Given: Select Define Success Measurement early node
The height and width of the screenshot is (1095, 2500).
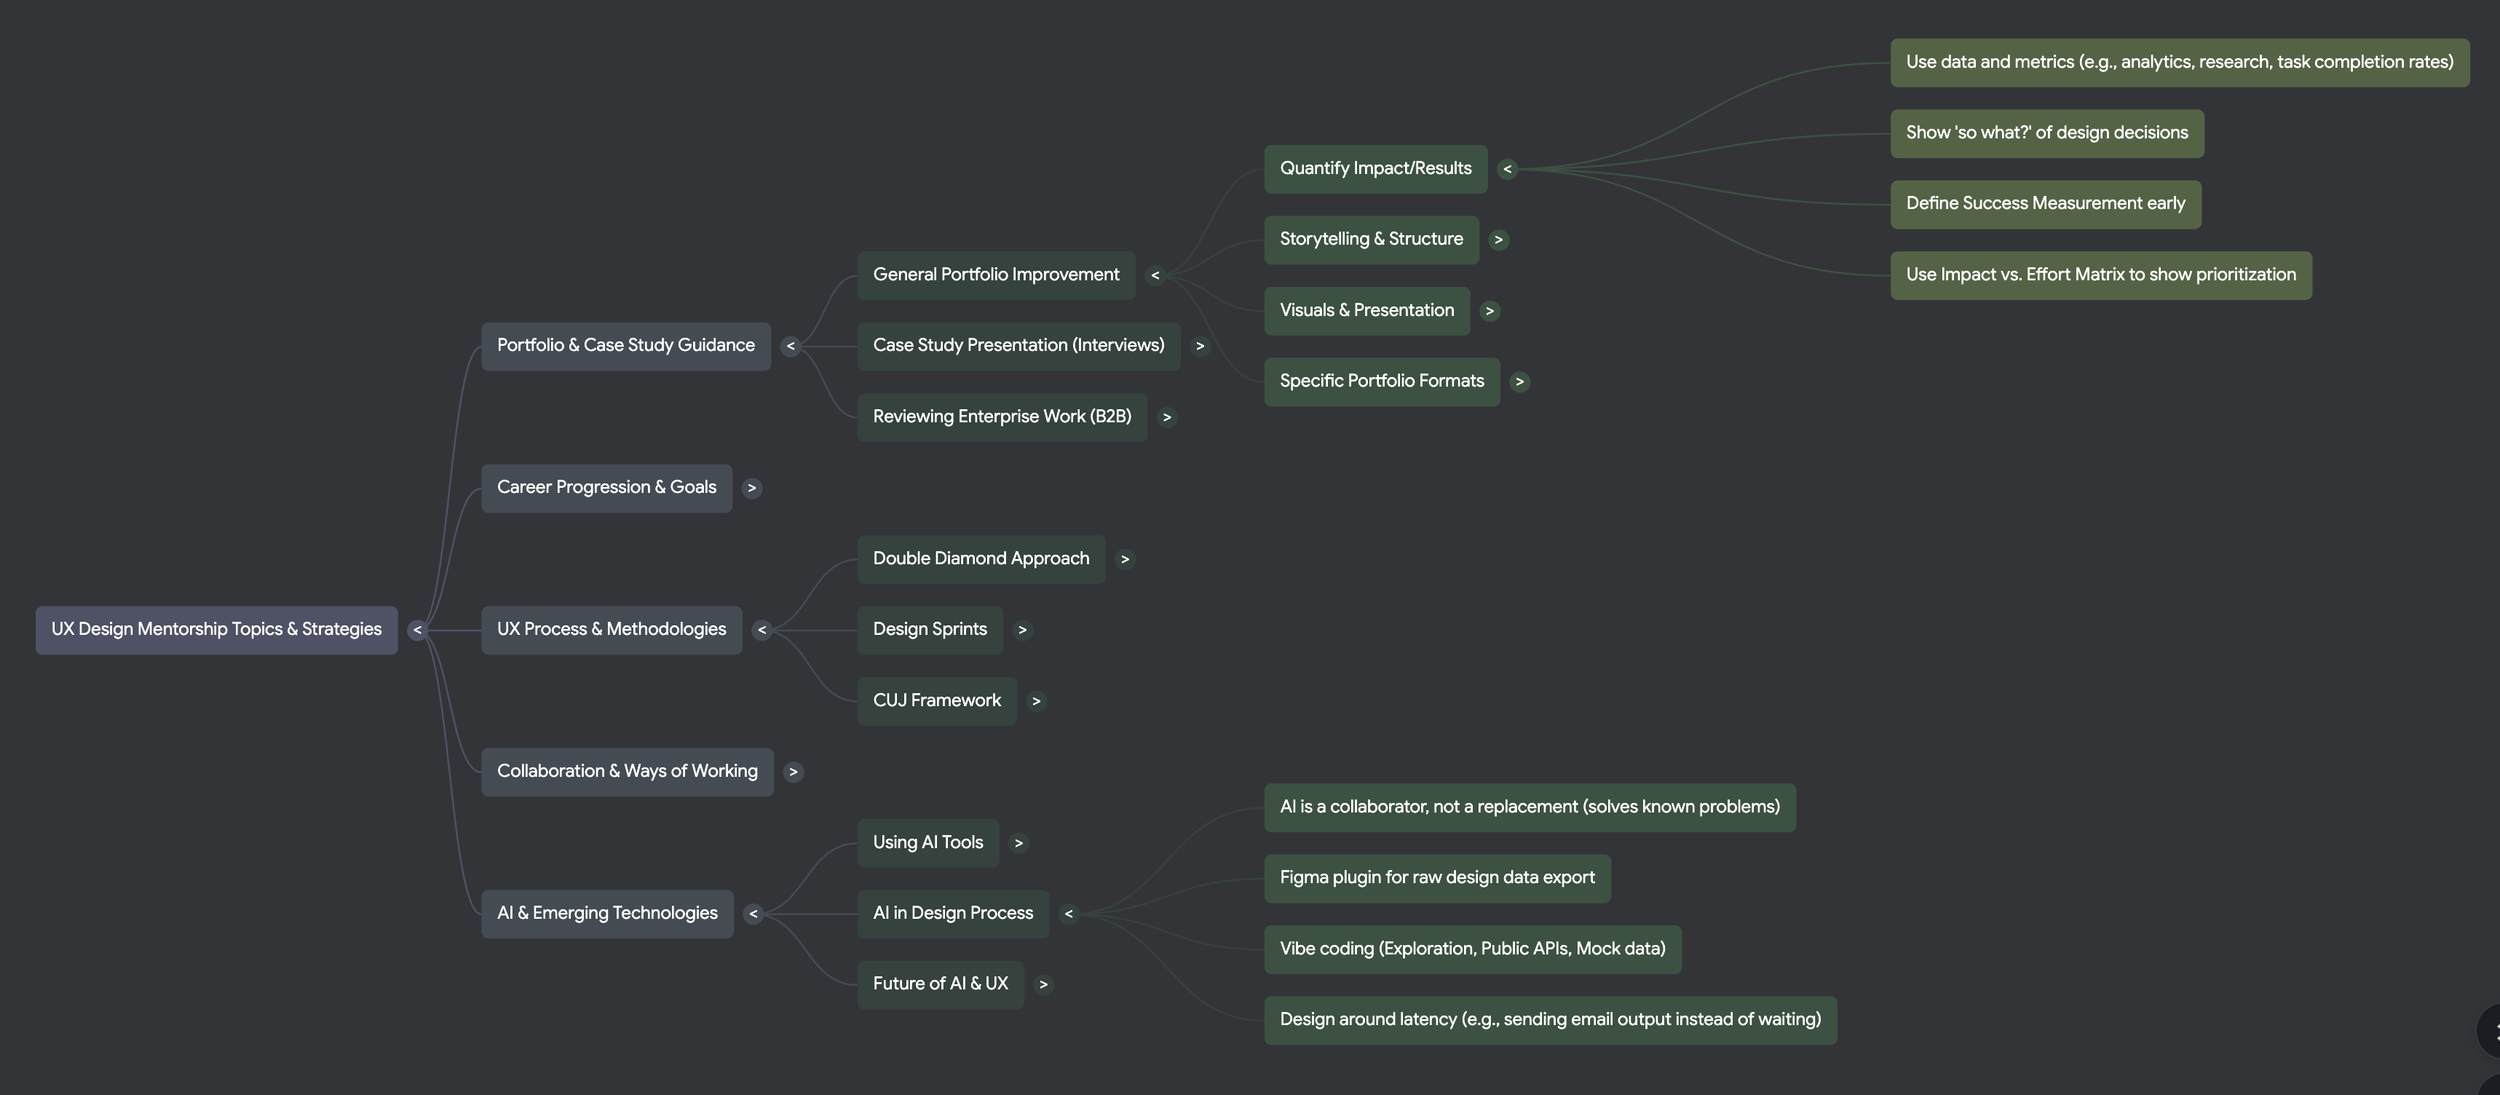Looking at the screenshot, I should [2045, 204].
